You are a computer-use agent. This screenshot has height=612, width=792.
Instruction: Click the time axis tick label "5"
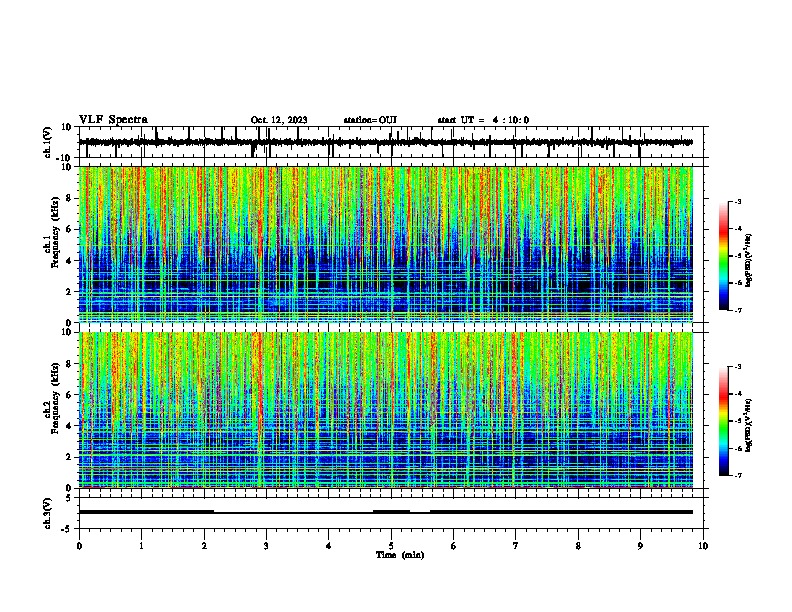(391, 546)
